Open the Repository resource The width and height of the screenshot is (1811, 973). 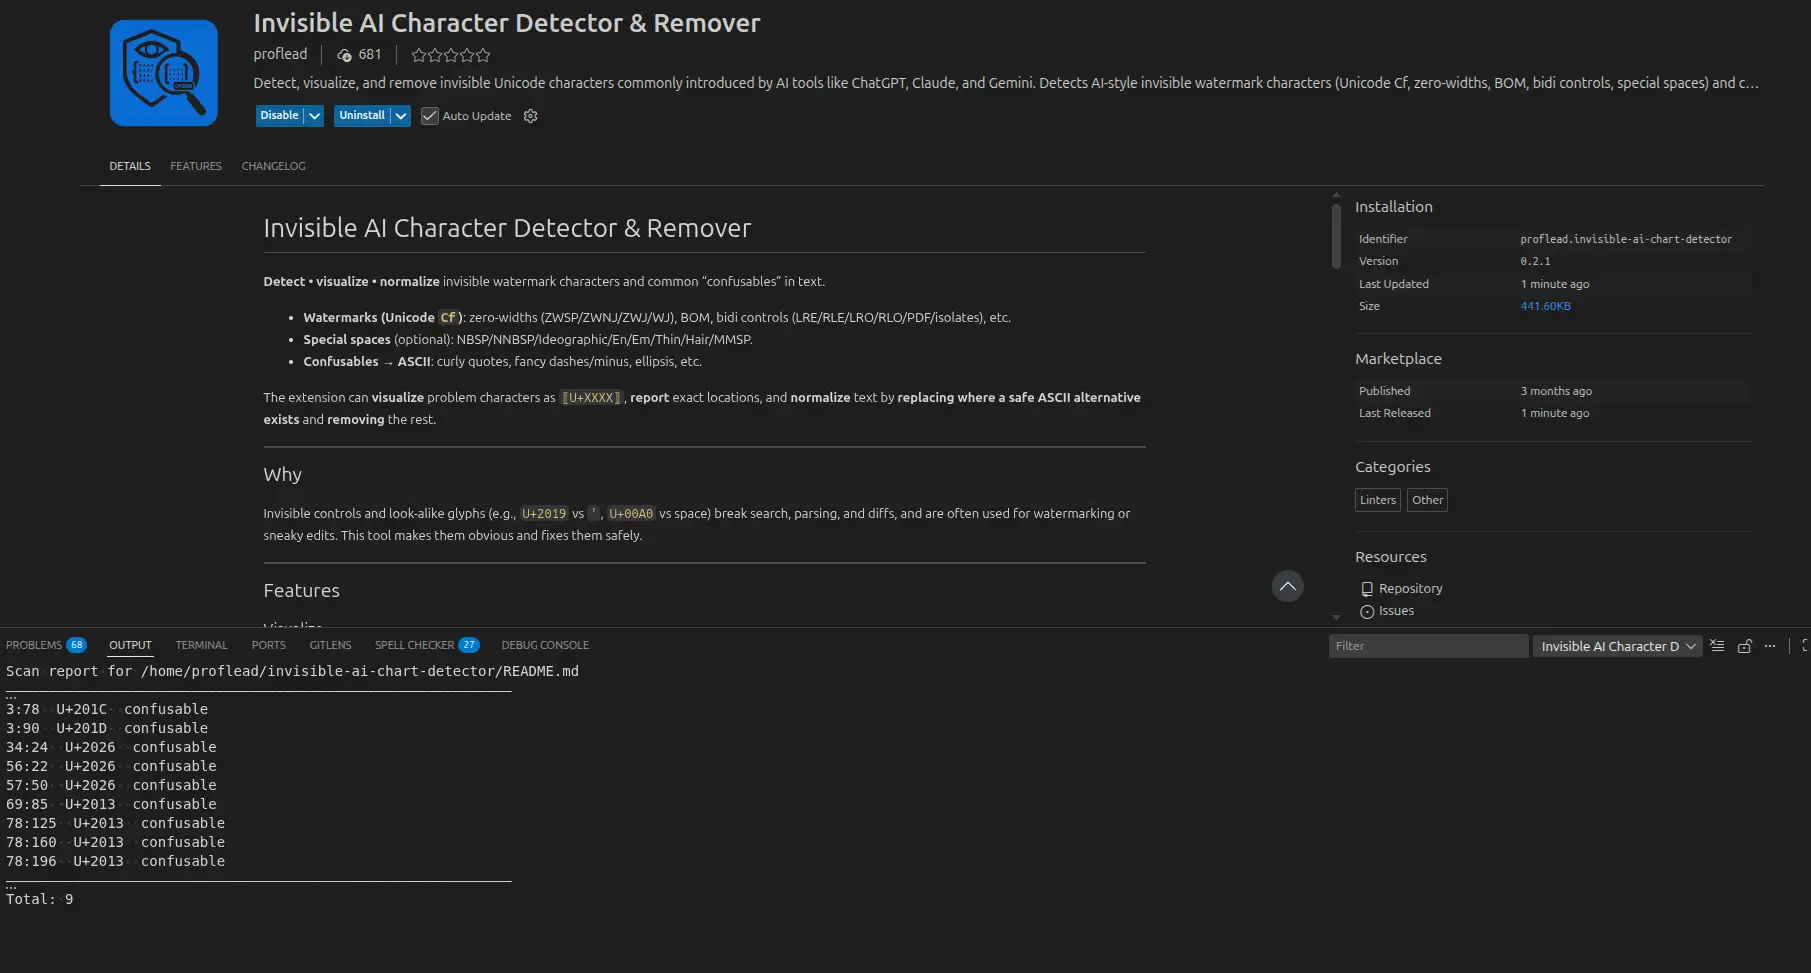[1410, 588]
